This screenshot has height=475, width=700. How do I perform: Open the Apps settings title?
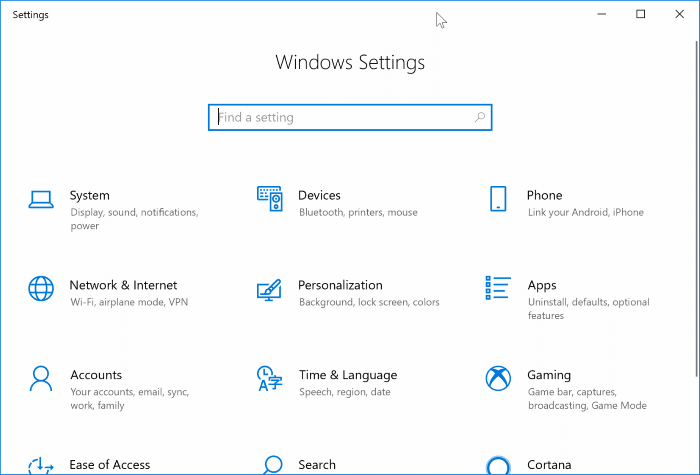tap(542, 285)
